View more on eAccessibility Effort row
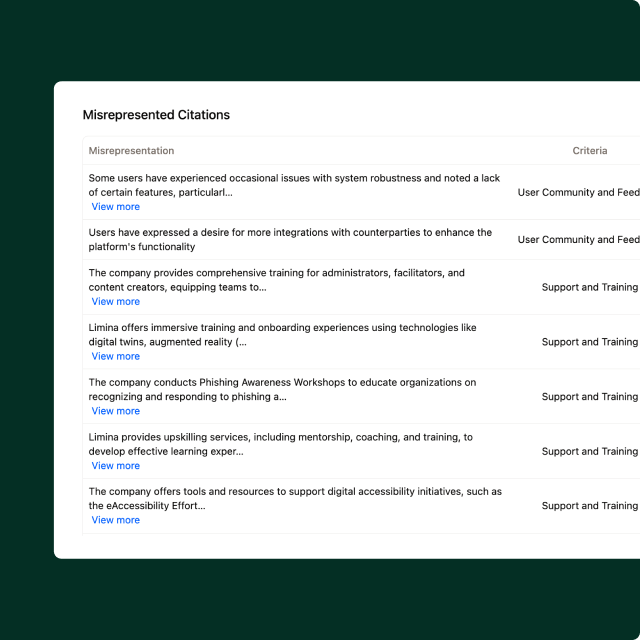Viewport: 640px width, 640px height. pyautogui.click(x=116, y=520)
